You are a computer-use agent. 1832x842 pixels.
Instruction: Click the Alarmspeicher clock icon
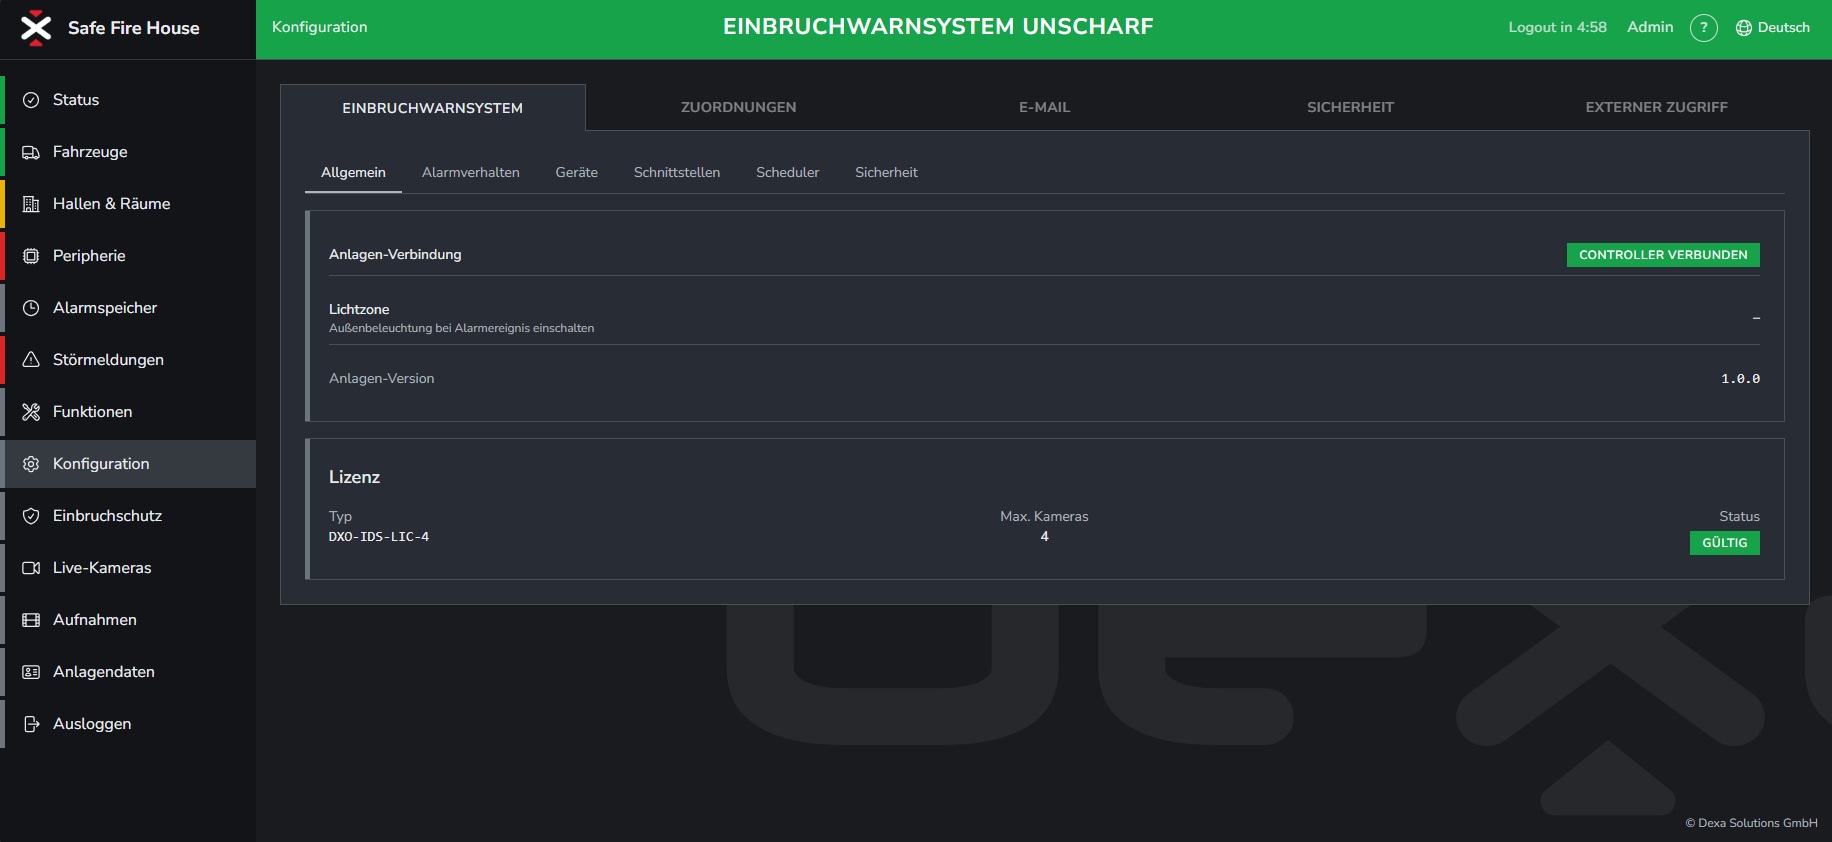(31, 308)
